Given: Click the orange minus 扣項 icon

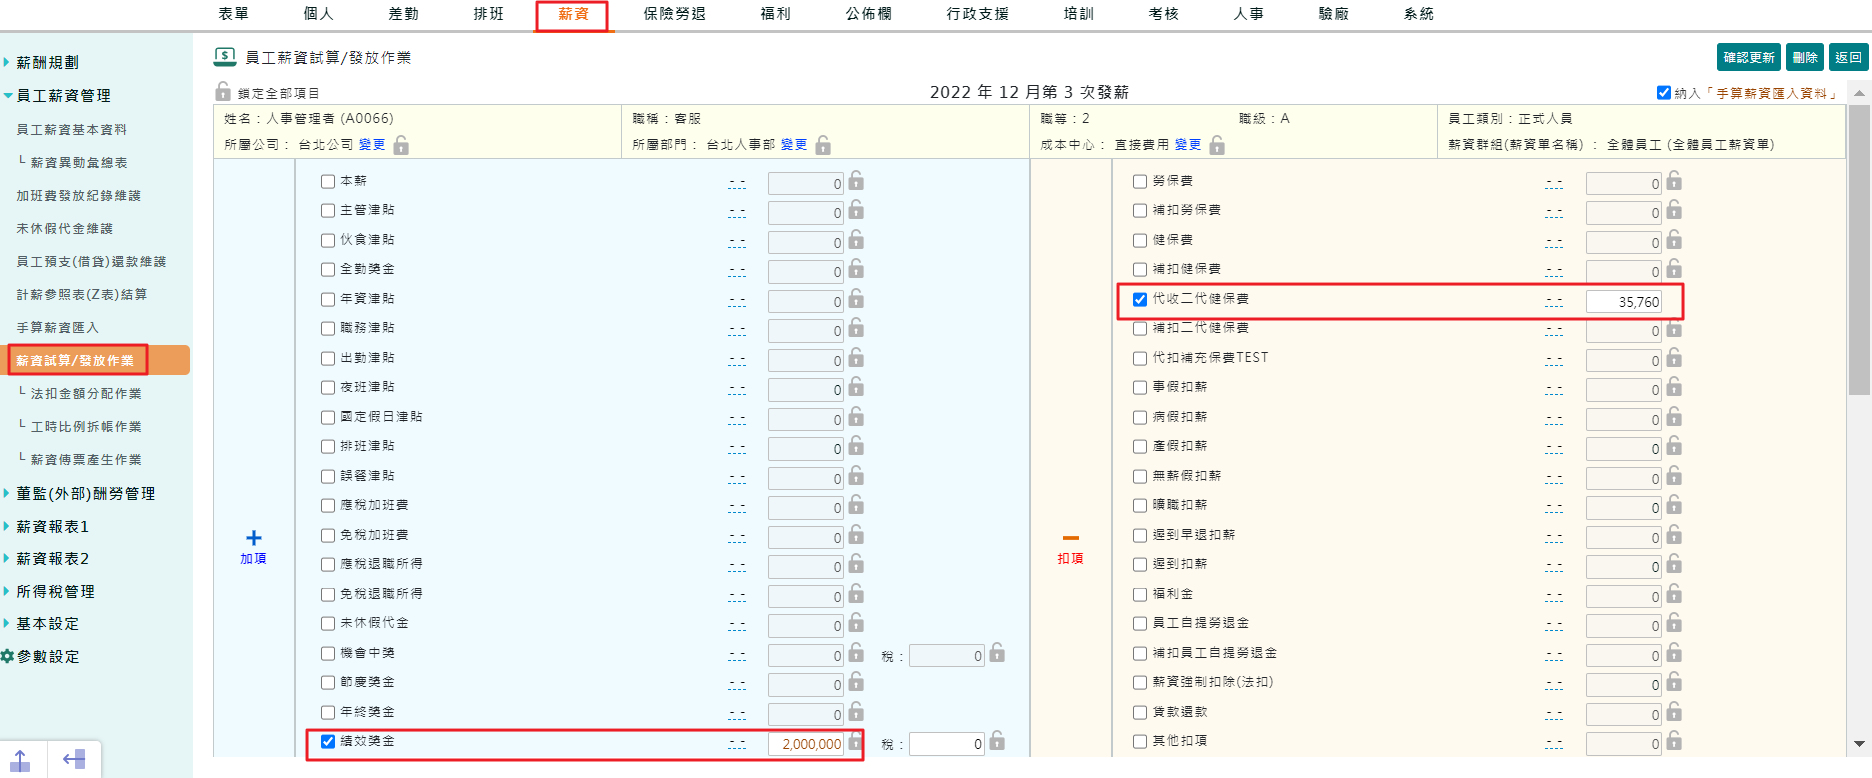Looking at the screenshot, I should click(x=1071, y=538).
